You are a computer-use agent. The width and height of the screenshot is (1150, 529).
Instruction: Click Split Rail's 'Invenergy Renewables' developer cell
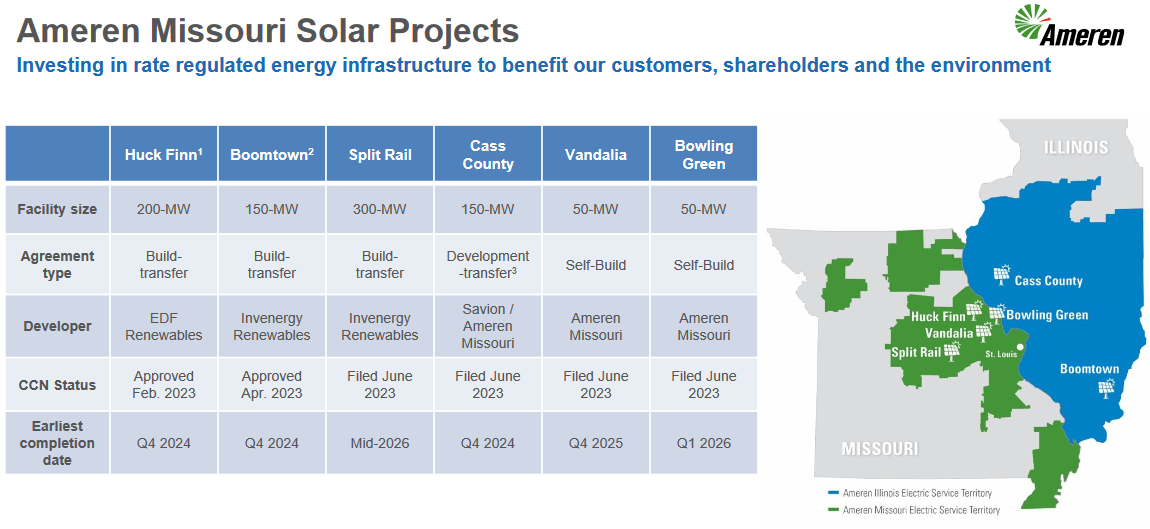380,326
